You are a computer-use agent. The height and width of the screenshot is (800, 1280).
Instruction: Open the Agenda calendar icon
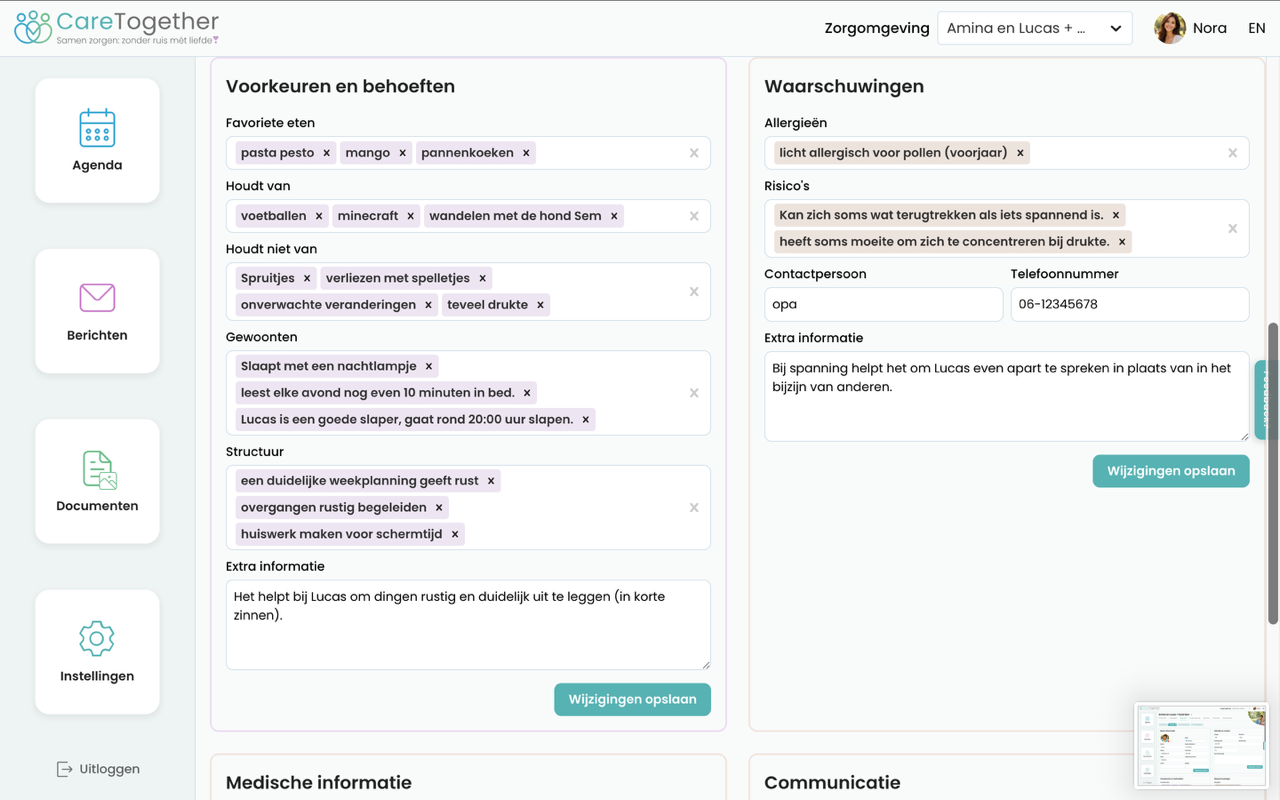pyautogui.click(x=97, y=128)
